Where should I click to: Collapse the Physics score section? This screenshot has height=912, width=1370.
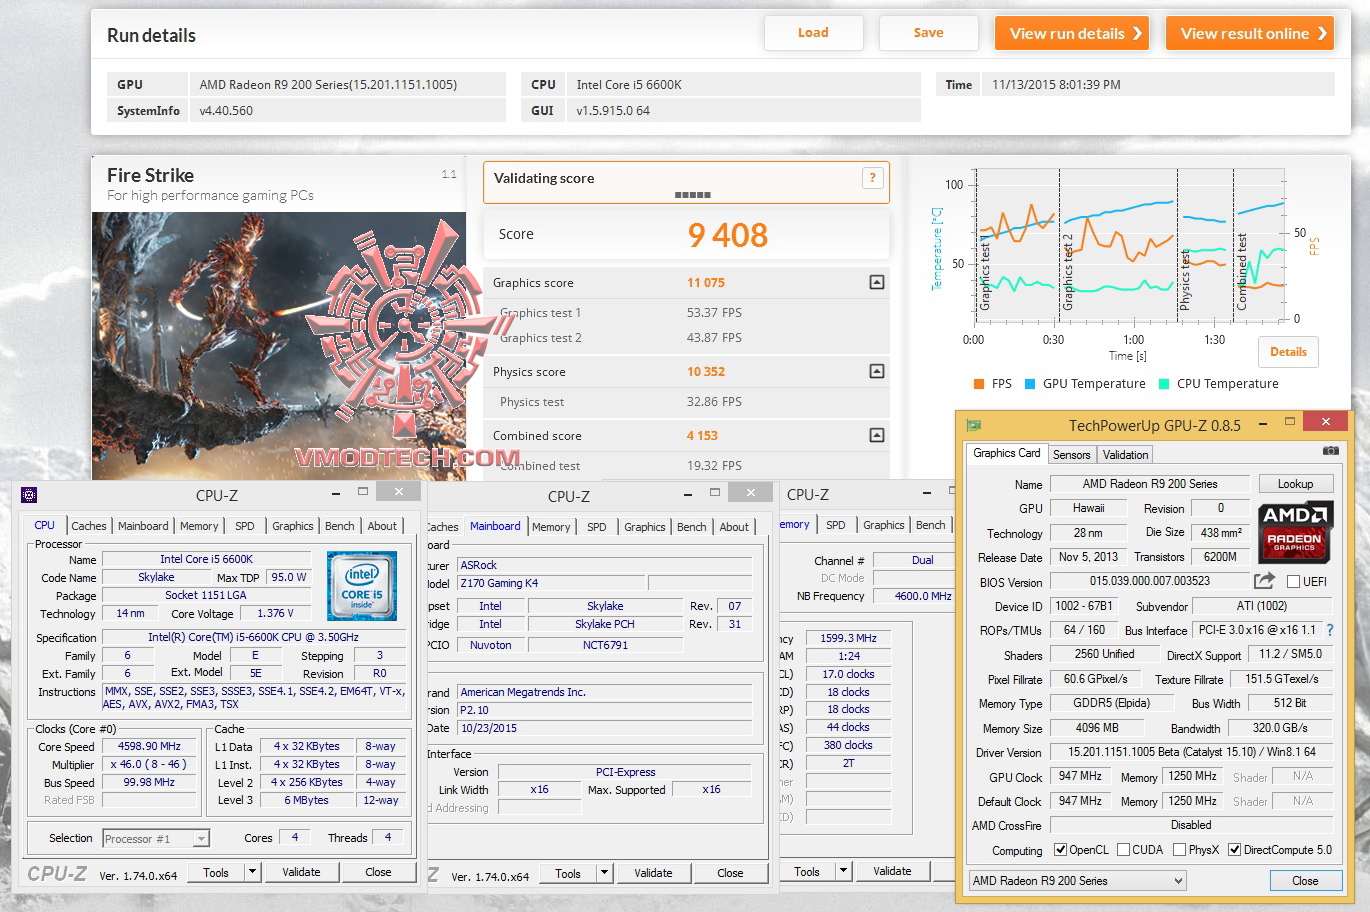click(x=876, y=371)
